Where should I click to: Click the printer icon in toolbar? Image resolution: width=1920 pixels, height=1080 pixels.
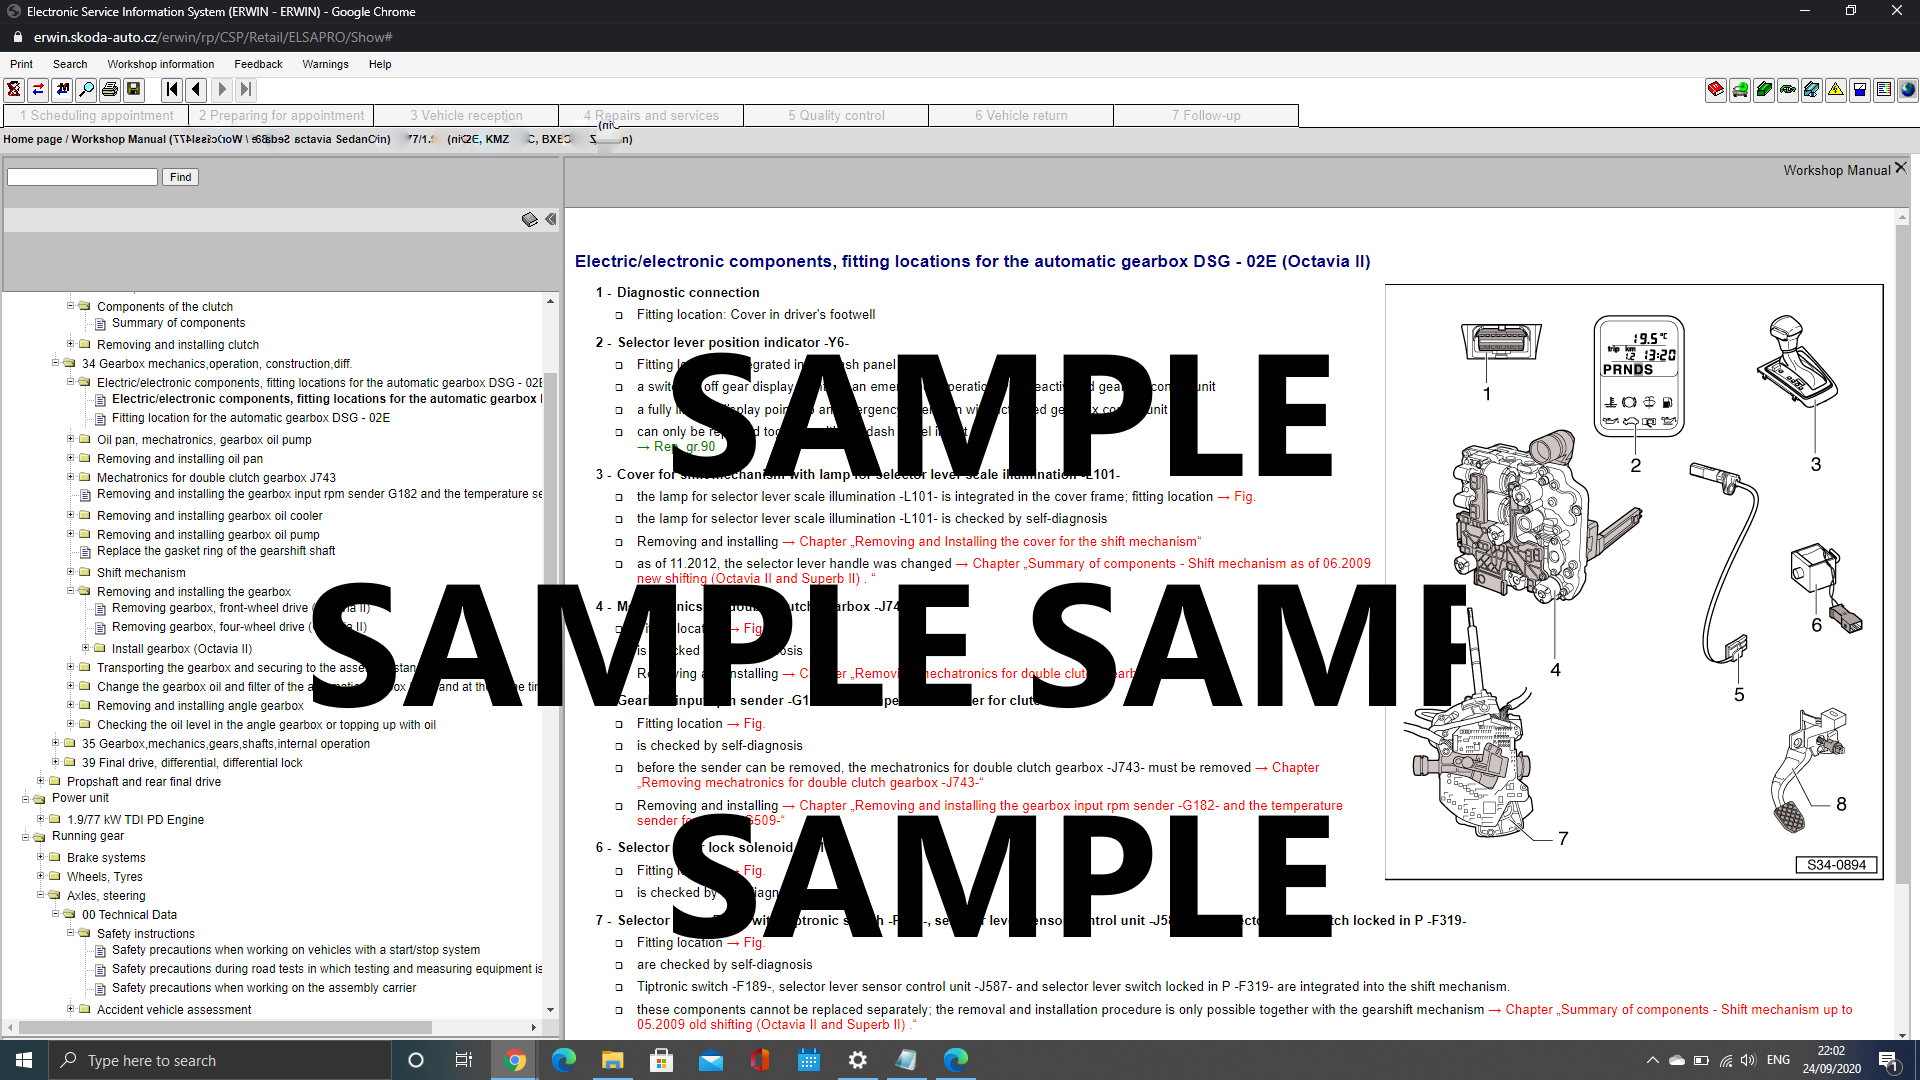pos(110,90)
